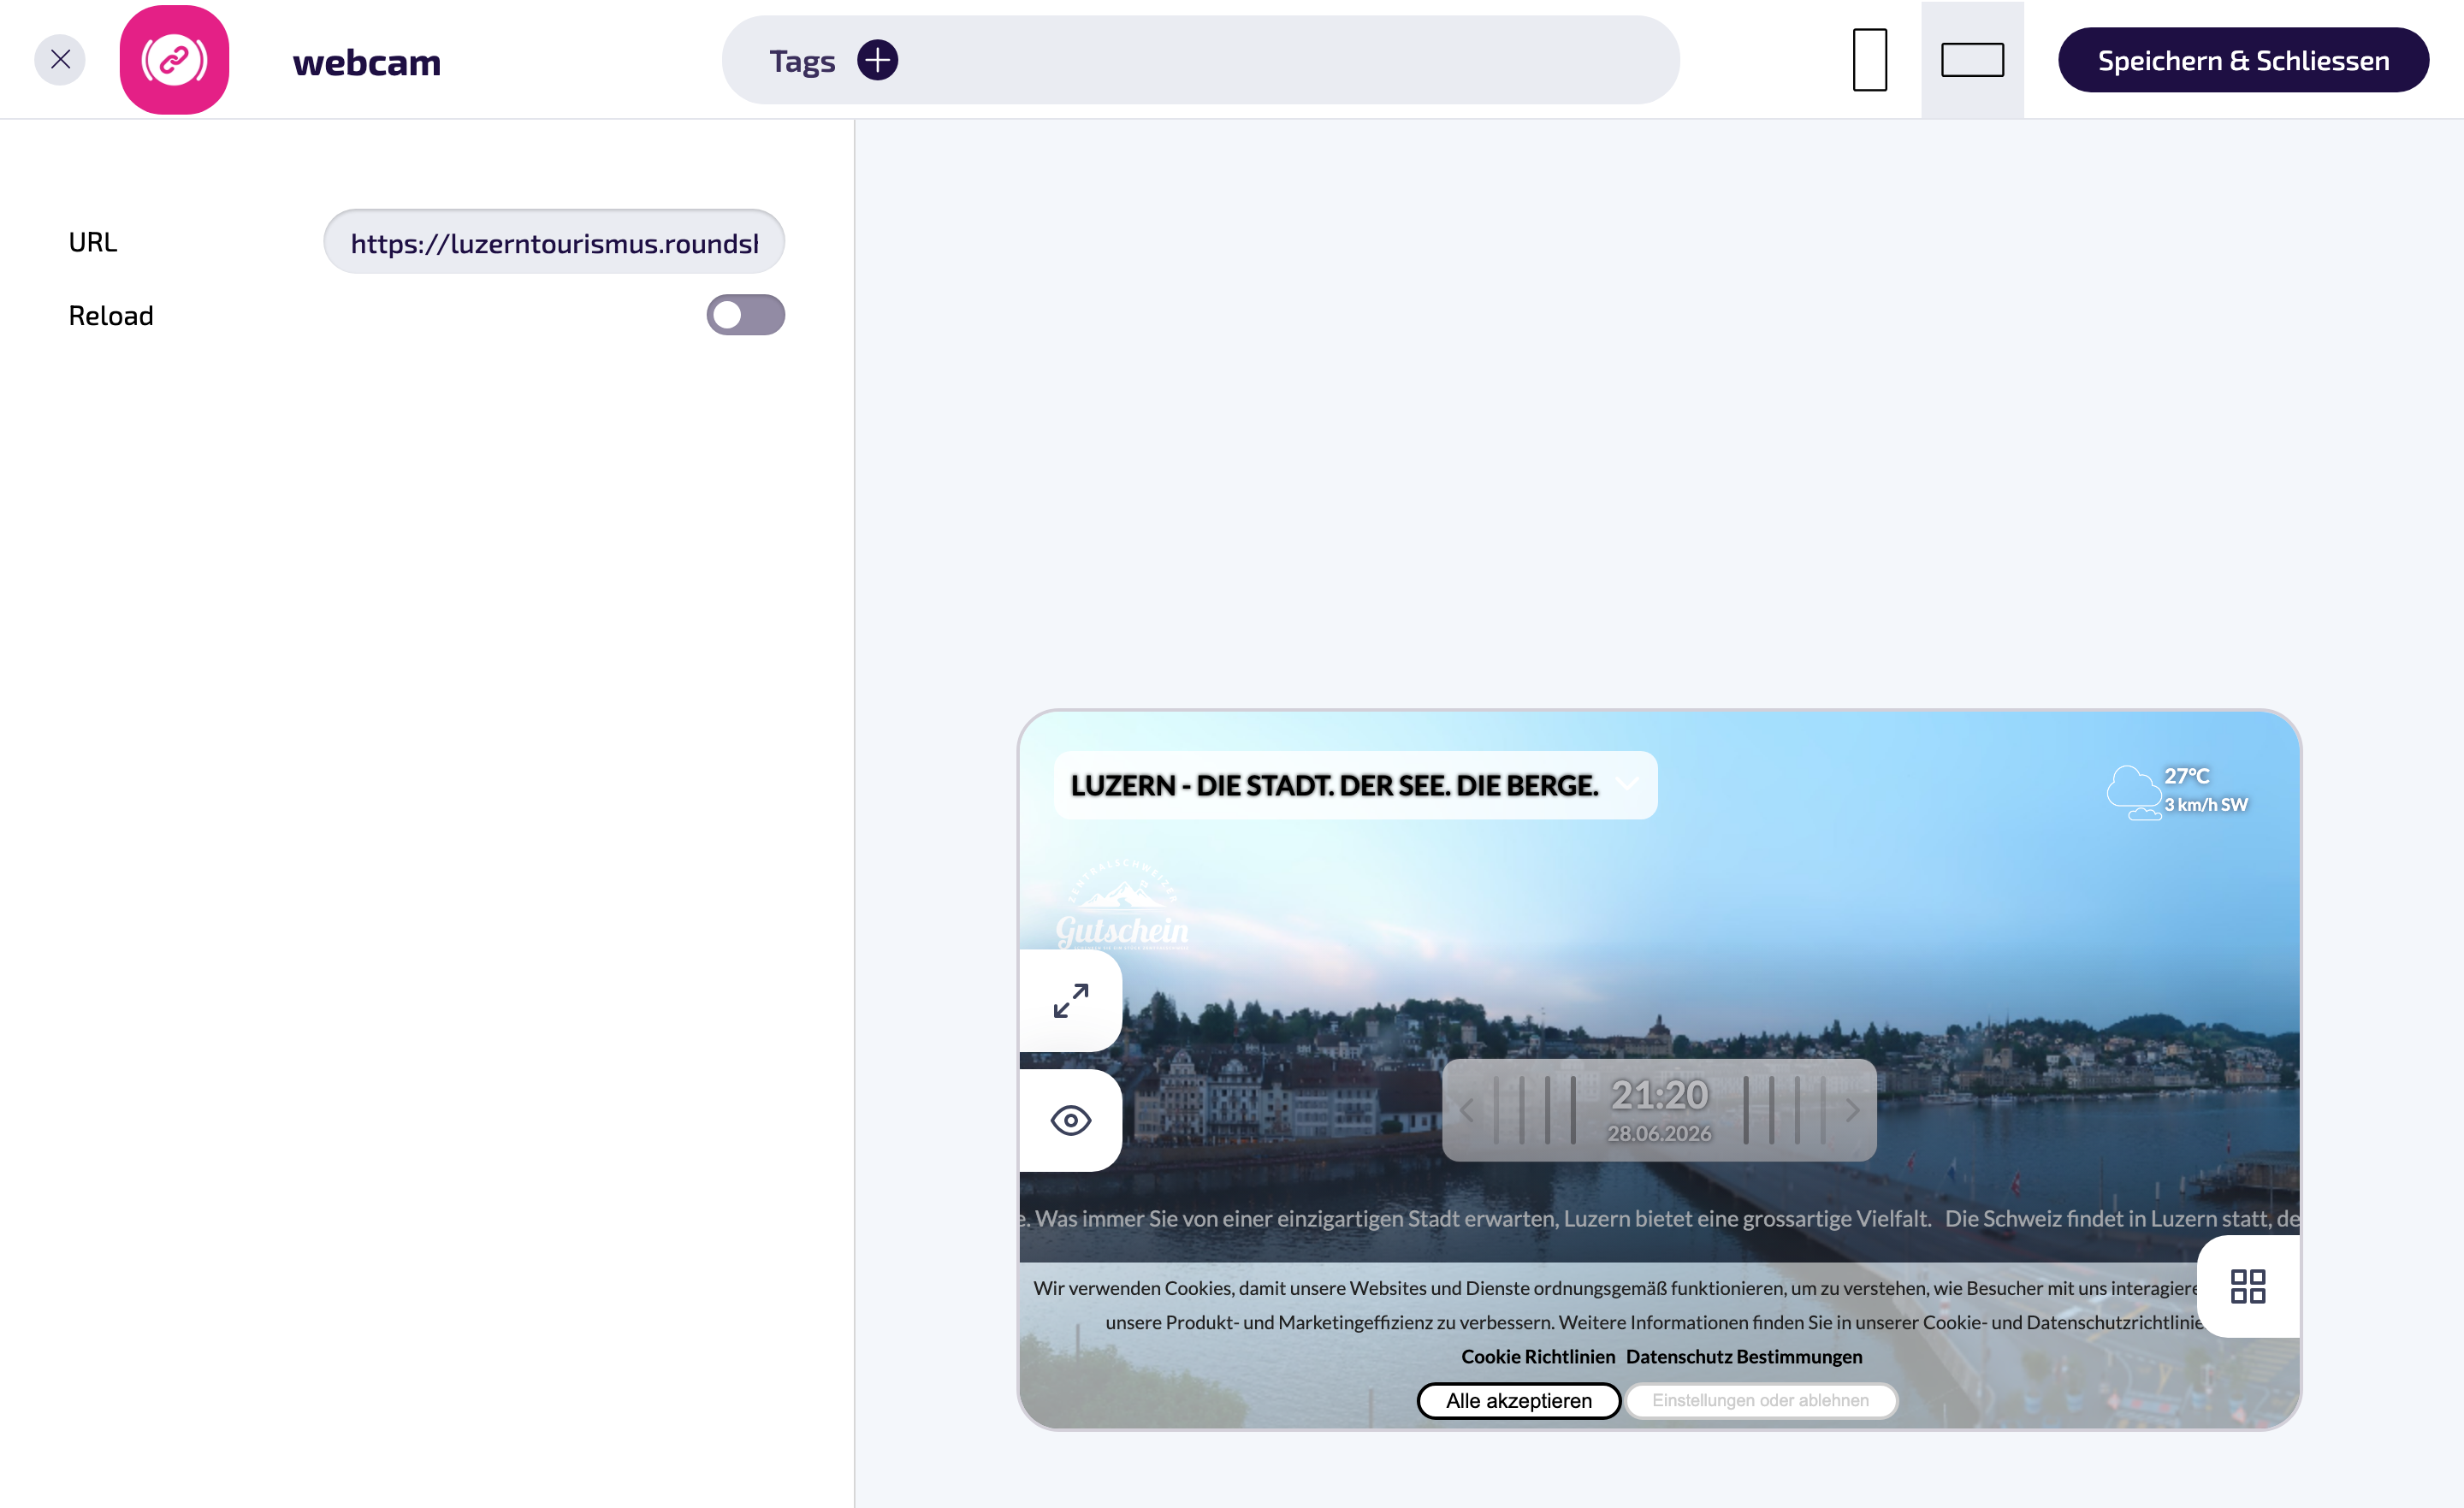Open the grid overview icon in webcam
The height and width of the screenshot is (1508, 2464).
2247,1286
